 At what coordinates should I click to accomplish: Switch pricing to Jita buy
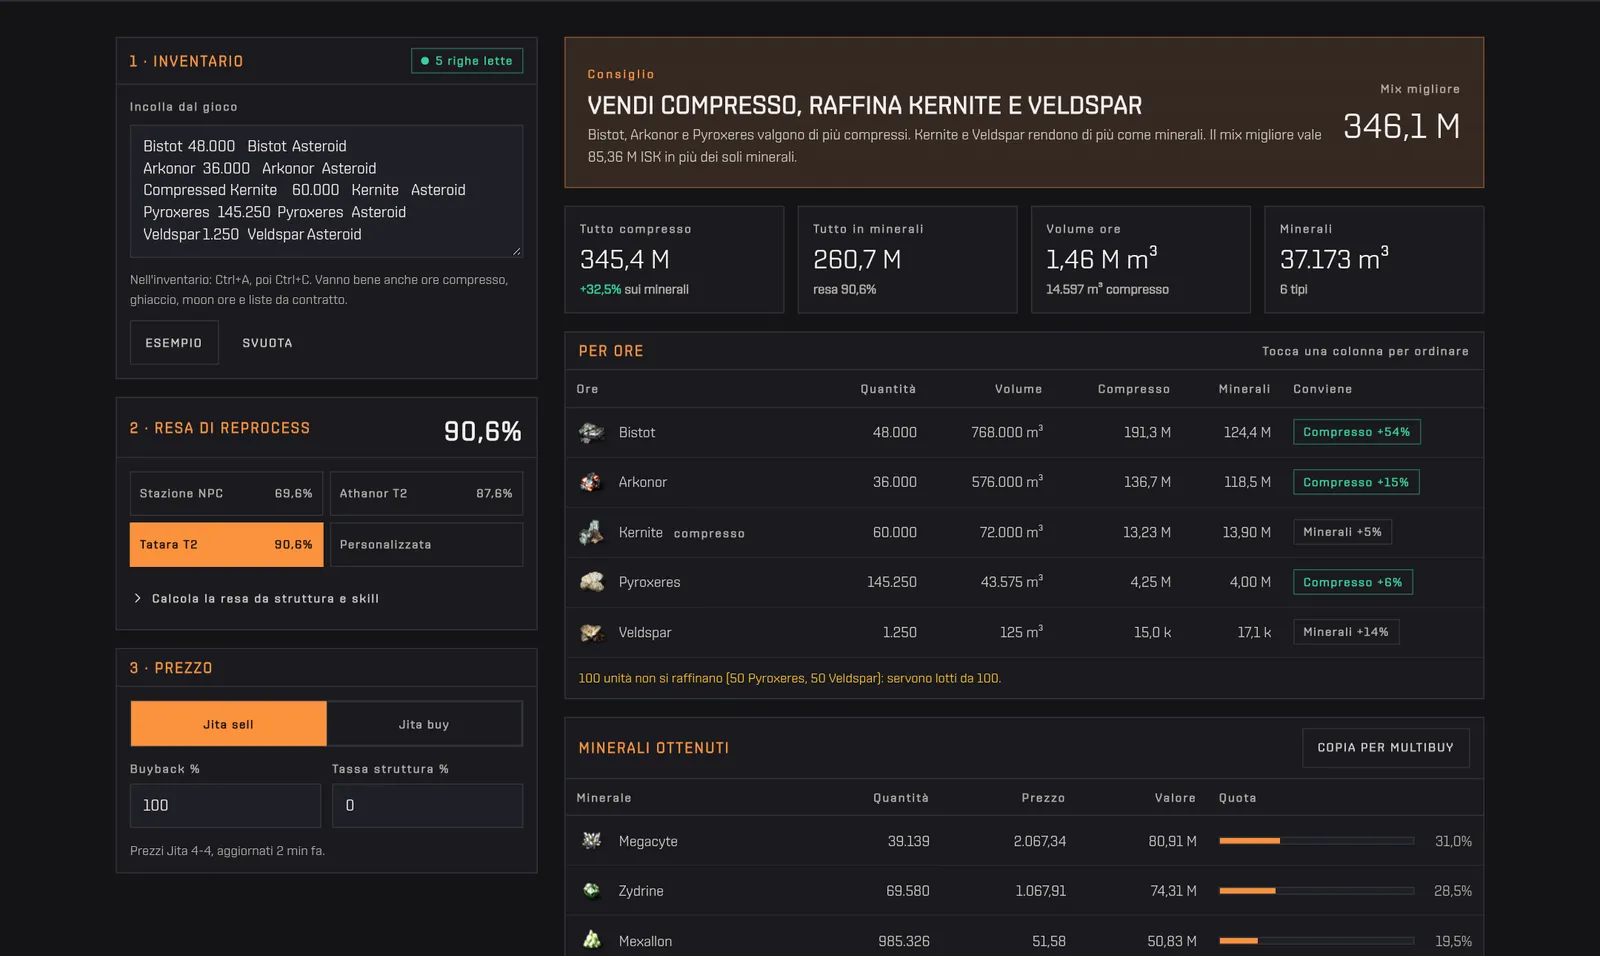click(x=424, y=724)
